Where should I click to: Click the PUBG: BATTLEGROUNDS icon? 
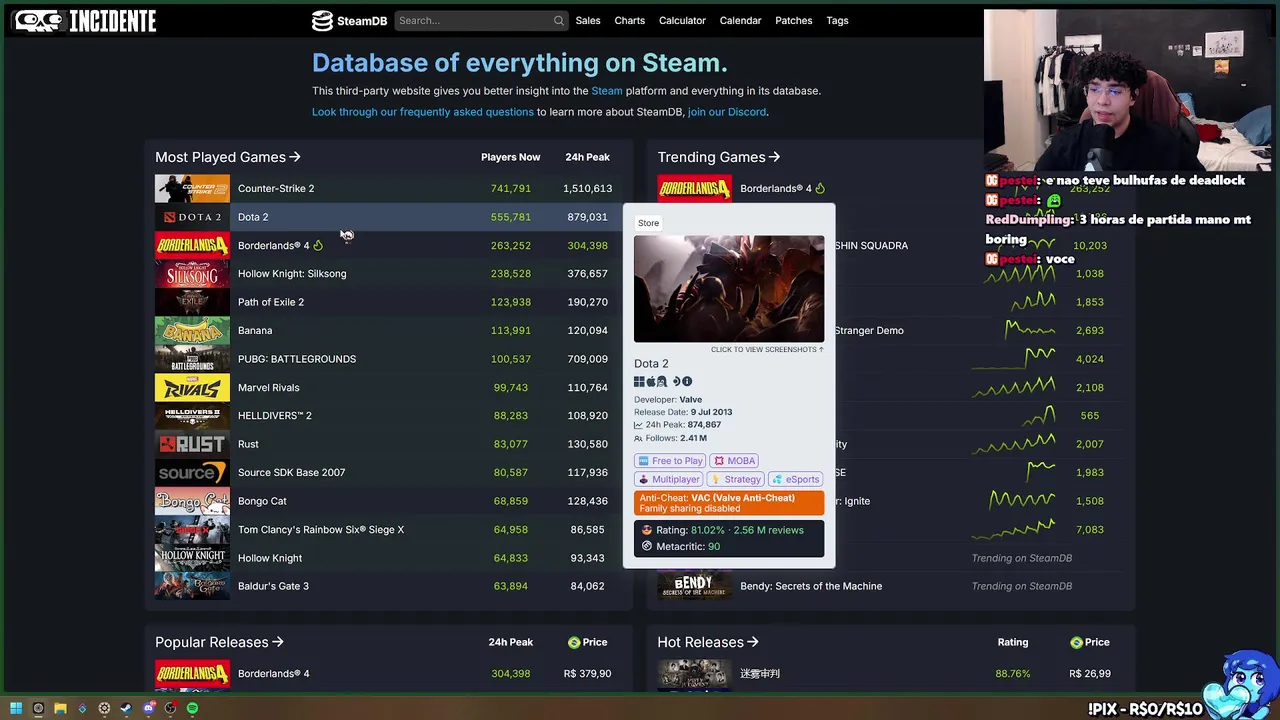(x=192, y=359)
